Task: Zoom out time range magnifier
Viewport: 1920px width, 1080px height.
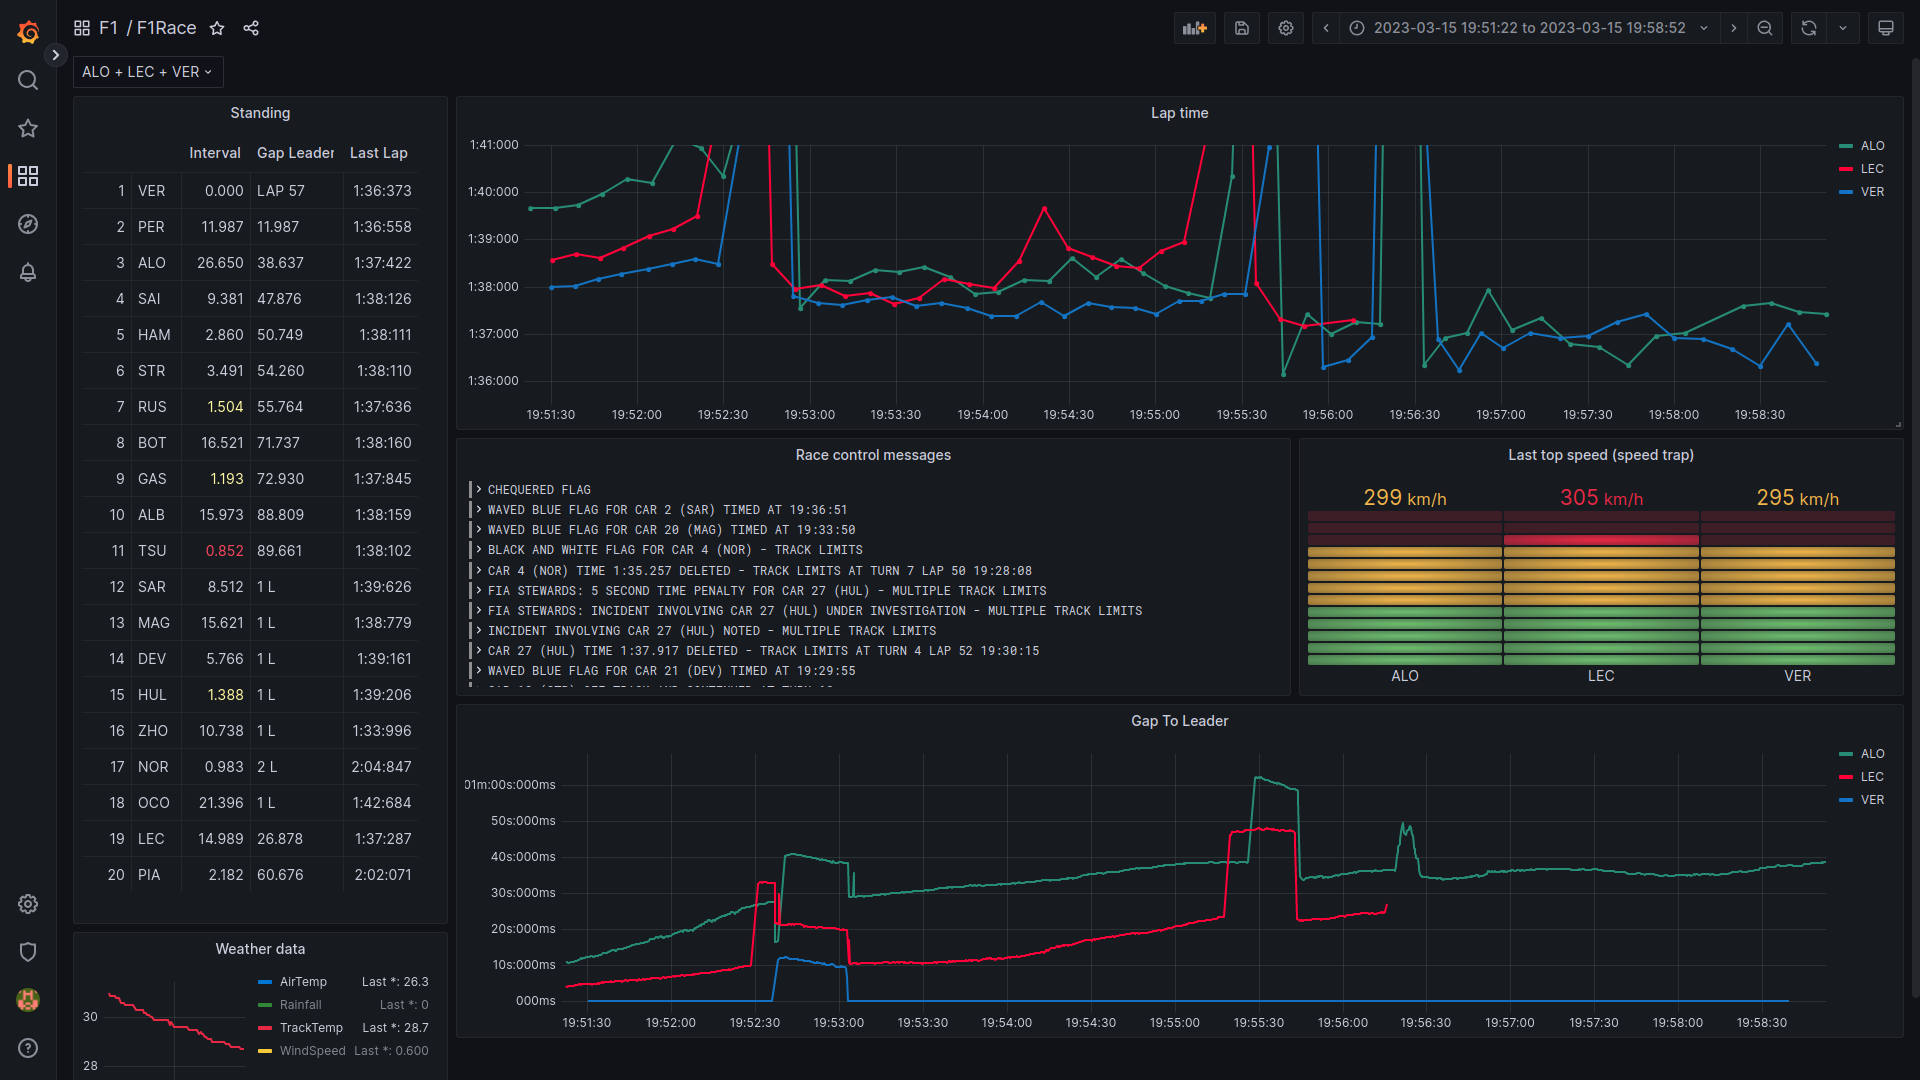Action: pyautogui.click(x=1765, y=28)
